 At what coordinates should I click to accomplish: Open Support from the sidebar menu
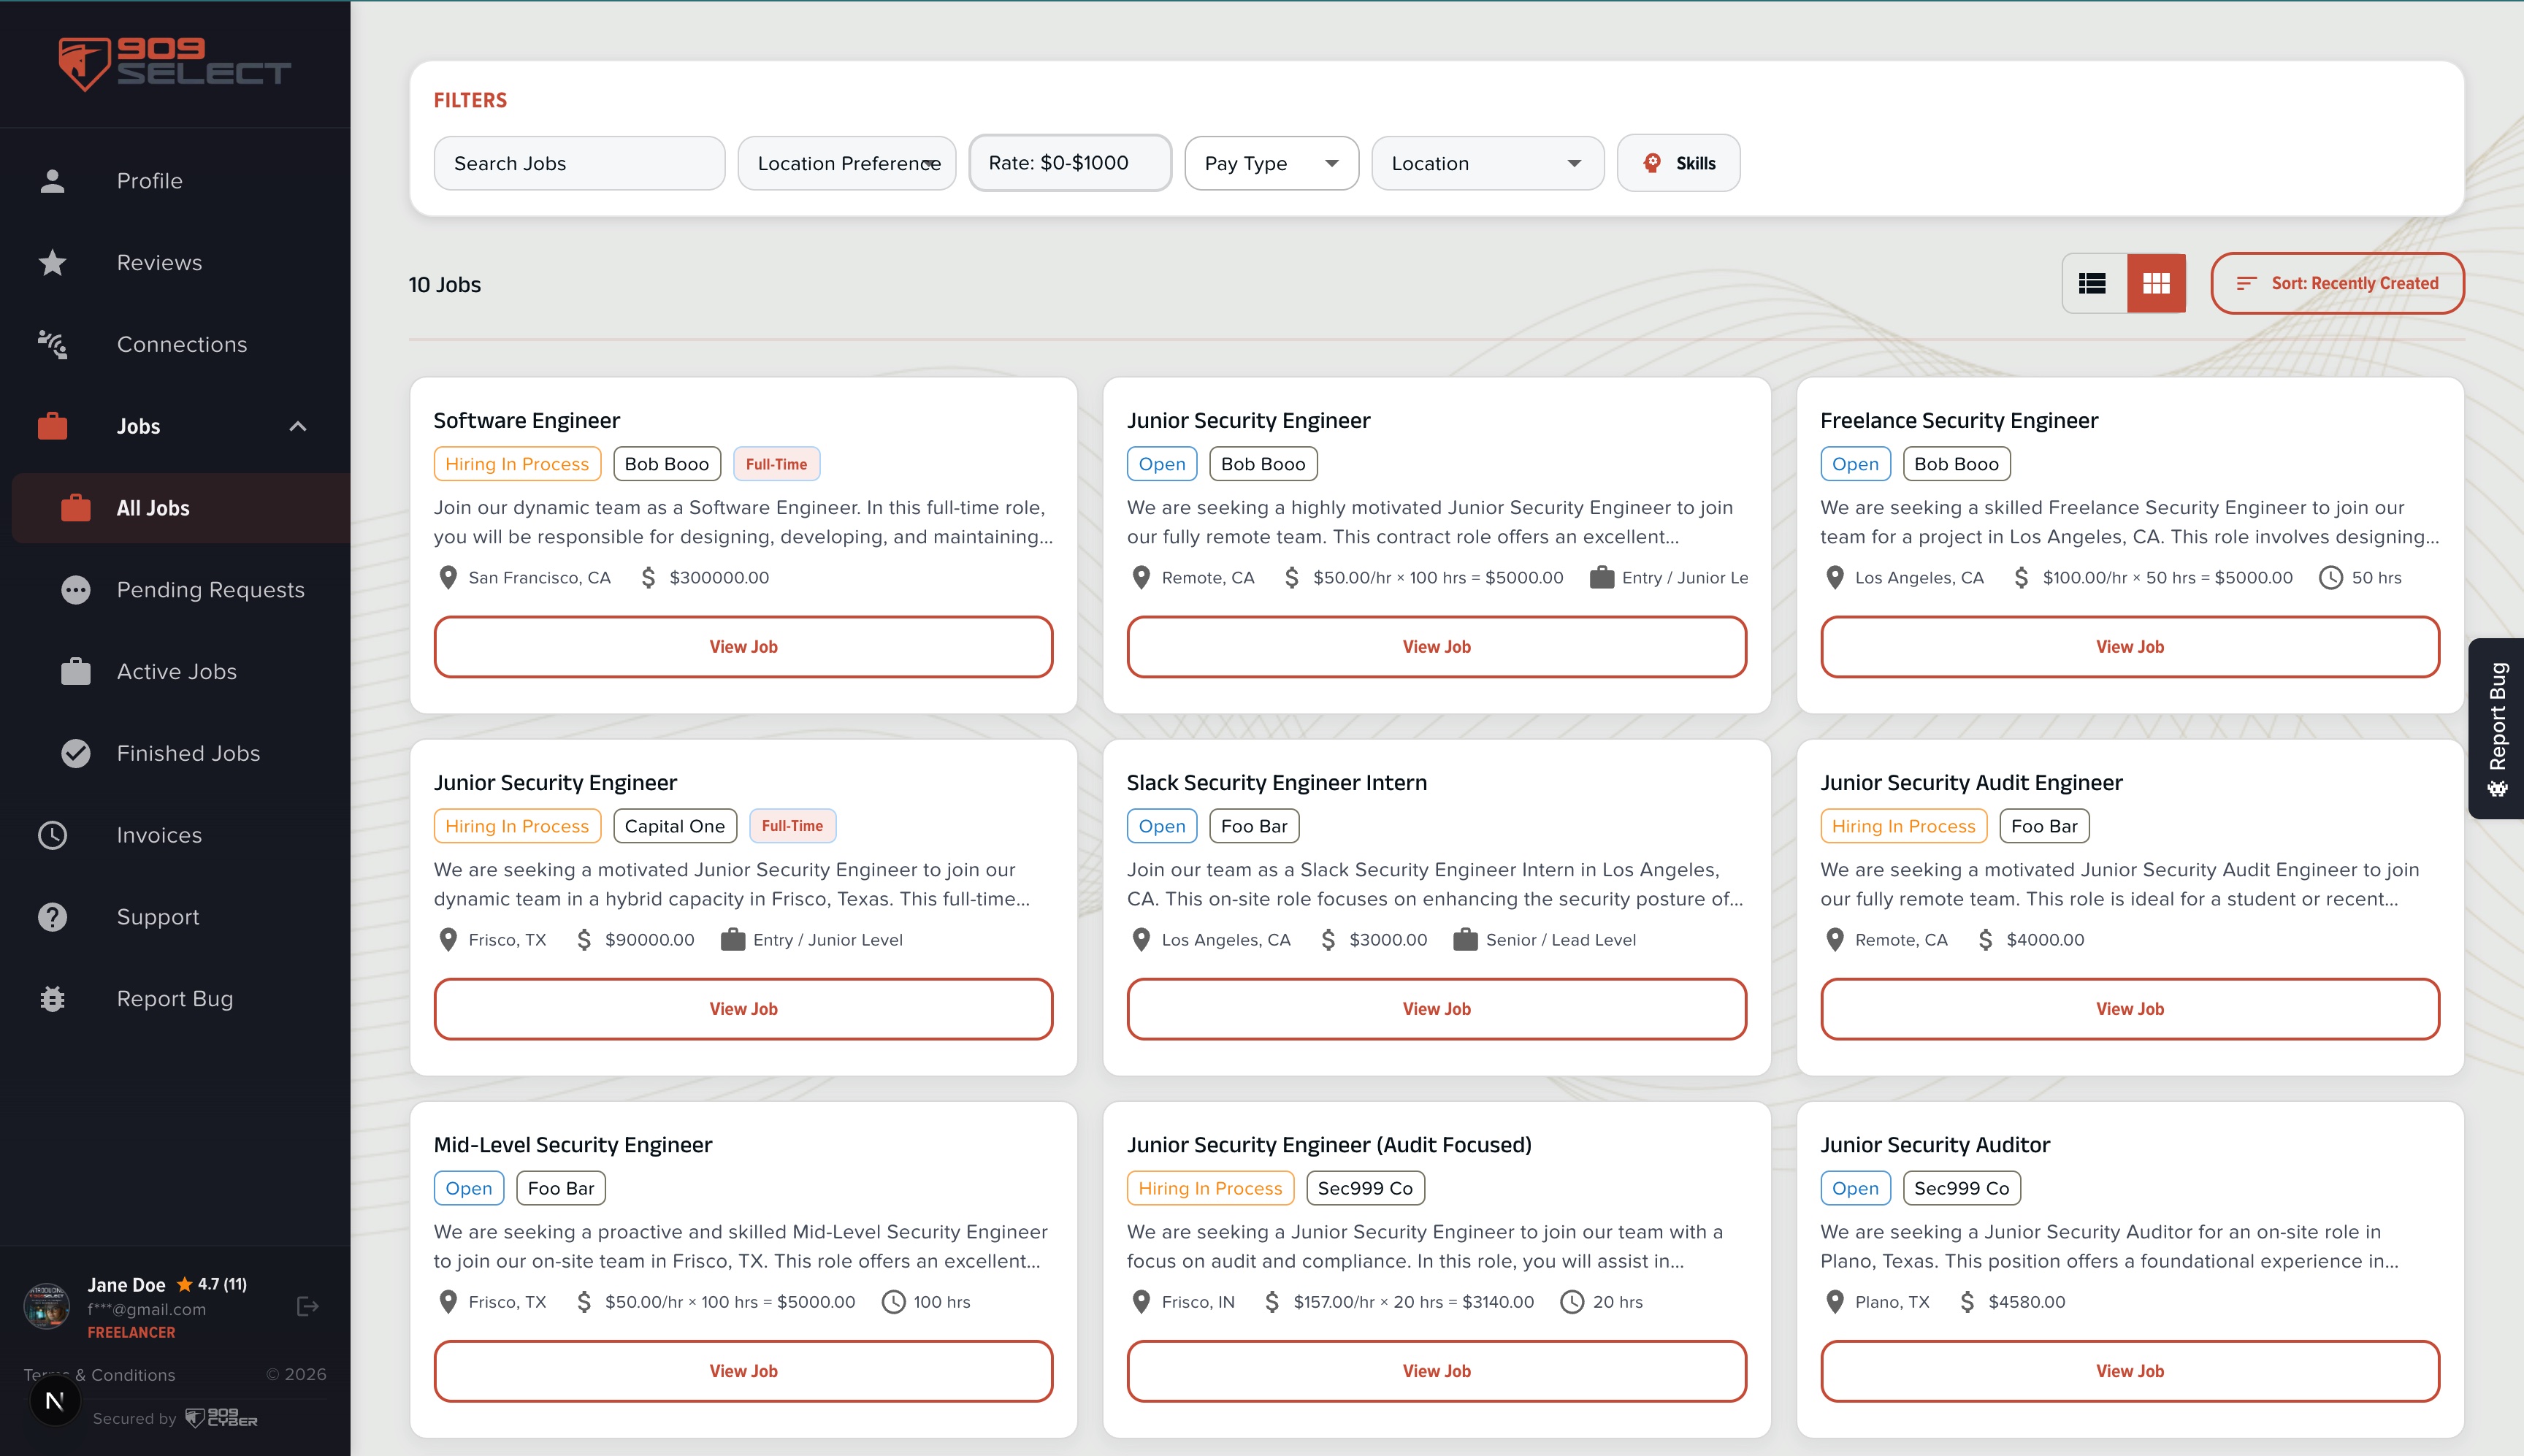(157, 916)
